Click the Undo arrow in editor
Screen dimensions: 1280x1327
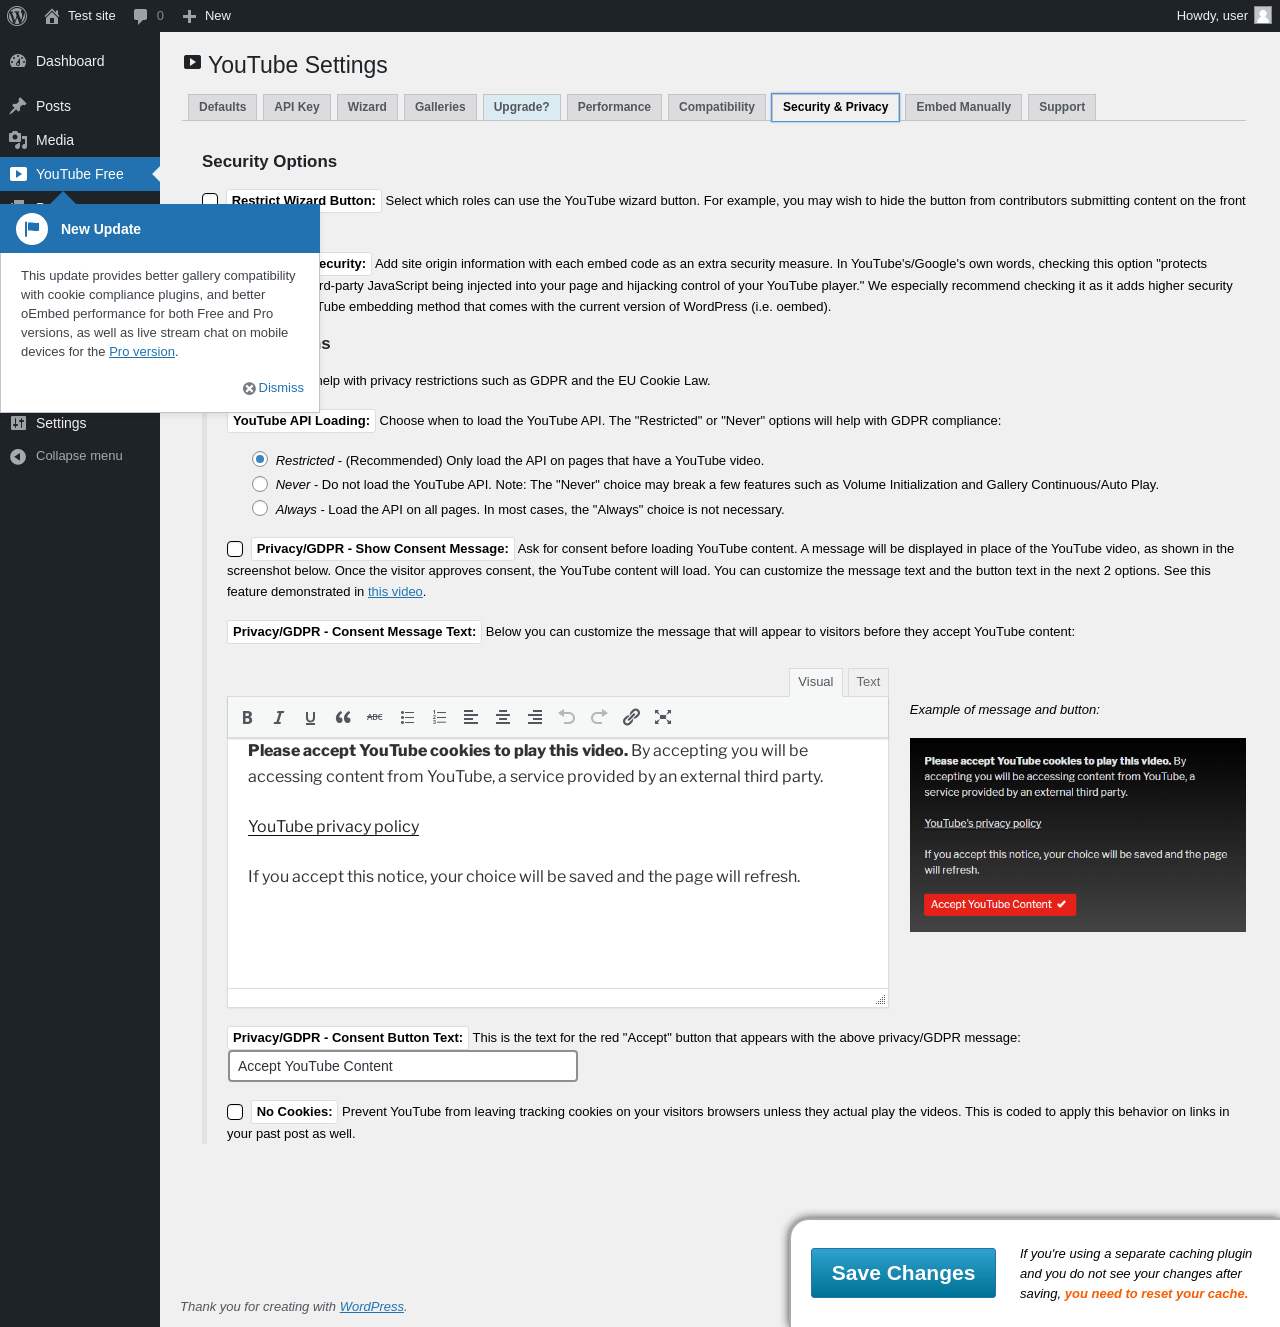[567, 717]
